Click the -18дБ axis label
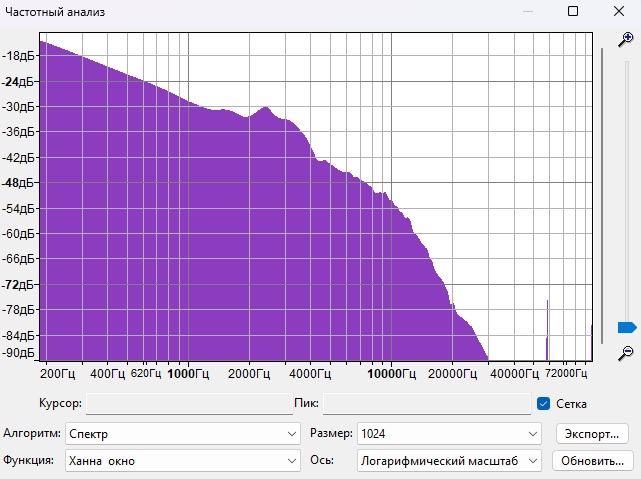This screenshot has width=641, height=479. (18, 56)
